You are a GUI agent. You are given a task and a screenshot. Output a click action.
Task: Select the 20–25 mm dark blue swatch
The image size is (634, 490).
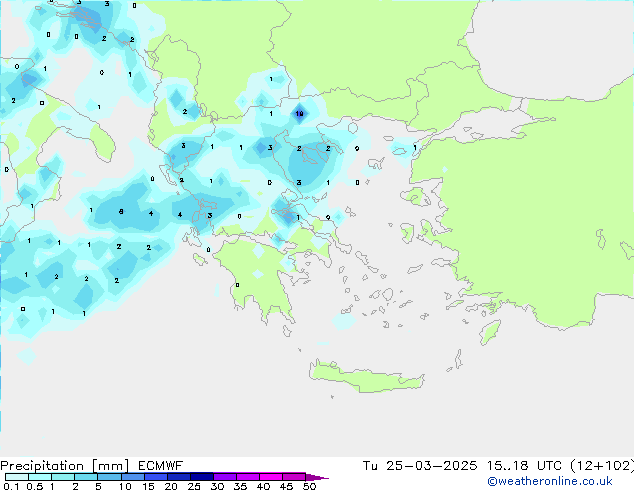tap(179, 477)
